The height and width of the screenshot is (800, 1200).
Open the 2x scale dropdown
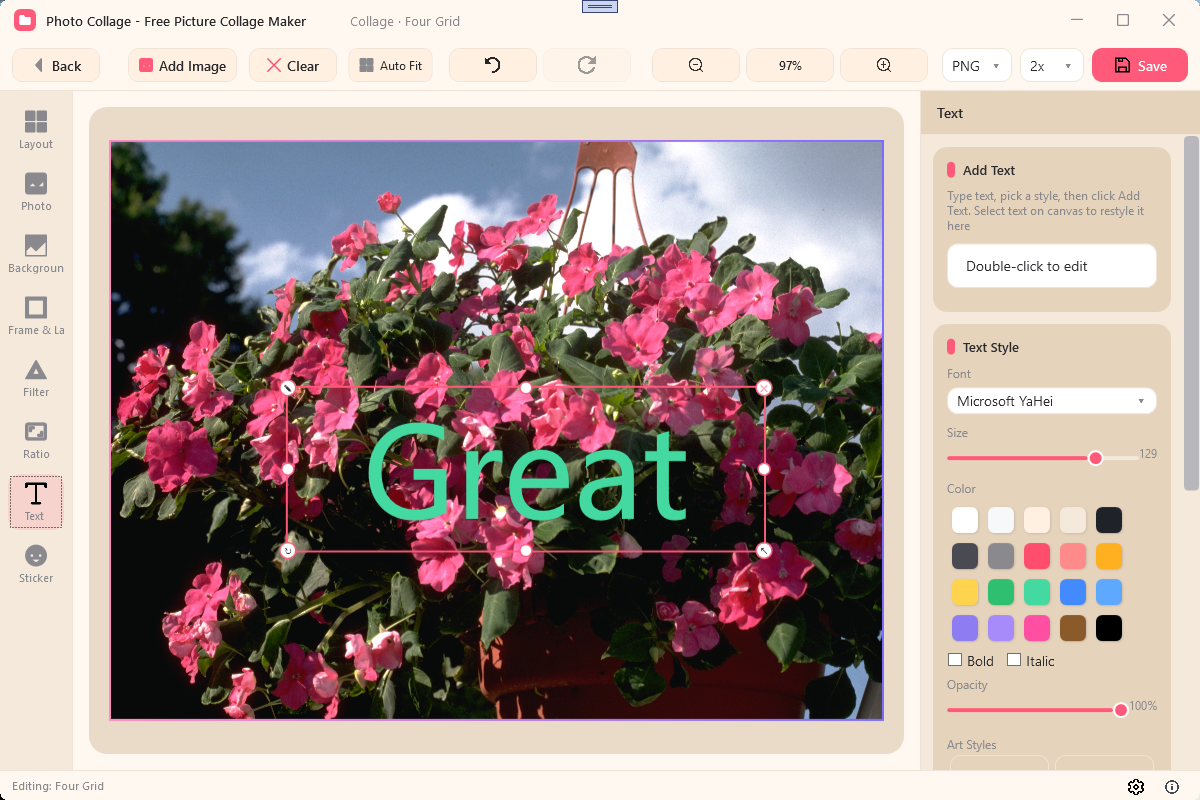click(x=1052, y=65)
